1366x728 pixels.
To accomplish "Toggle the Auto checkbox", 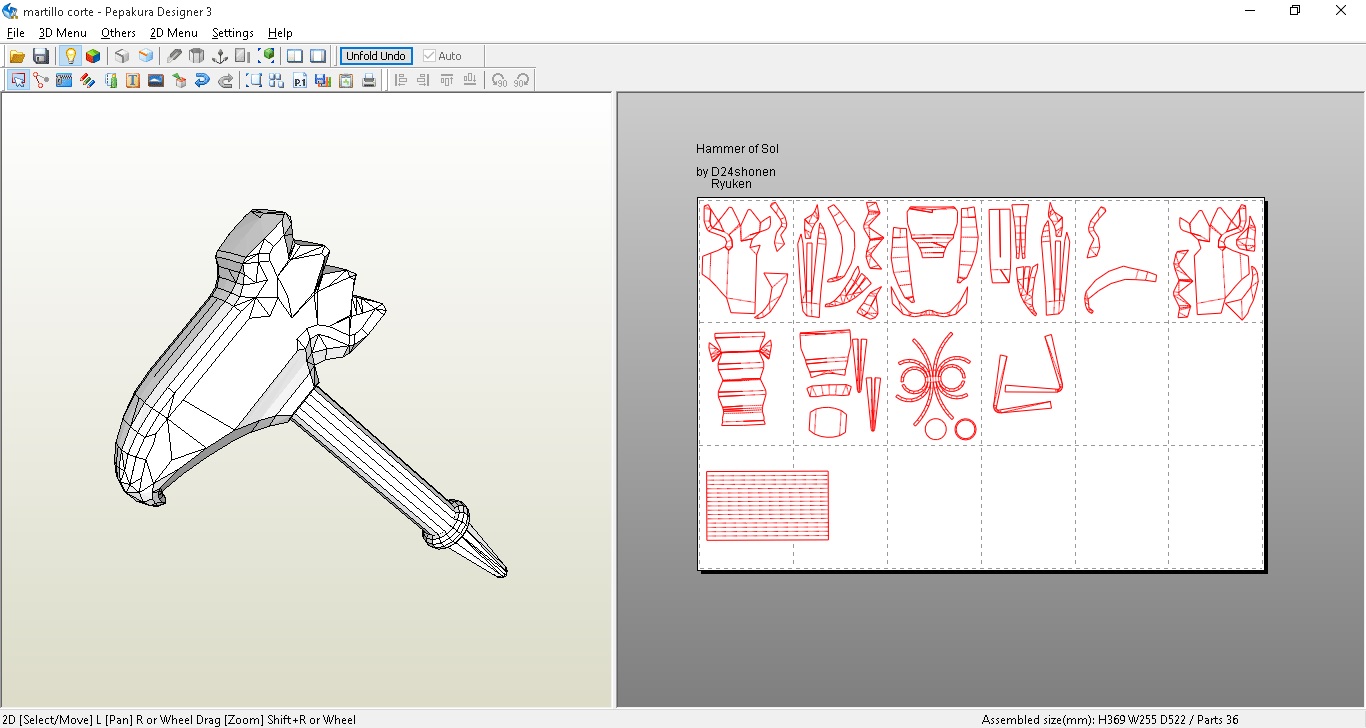I will (442, 56).
